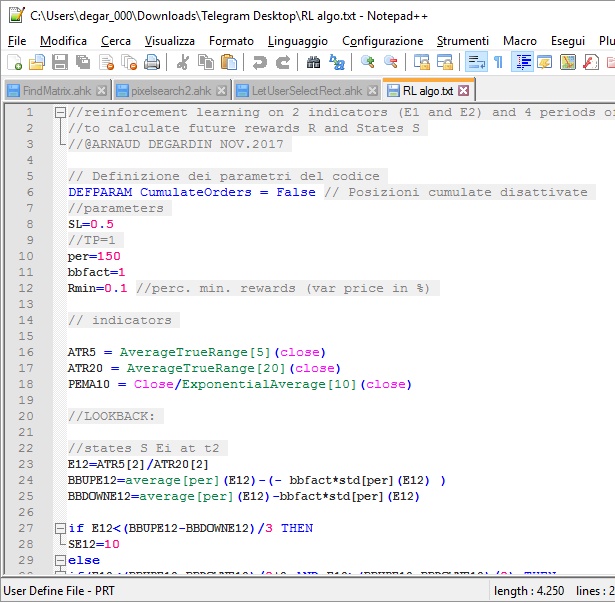Toggle Word wrap in the toolbar
Image resolution: width=615 pixels, height=603 pixels.
(476, 62)
